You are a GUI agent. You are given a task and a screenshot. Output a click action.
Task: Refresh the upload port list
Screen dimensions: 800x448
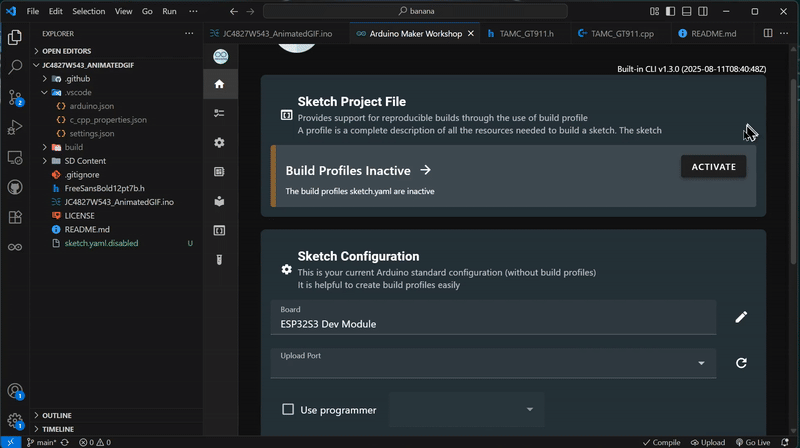coord(741,363)
